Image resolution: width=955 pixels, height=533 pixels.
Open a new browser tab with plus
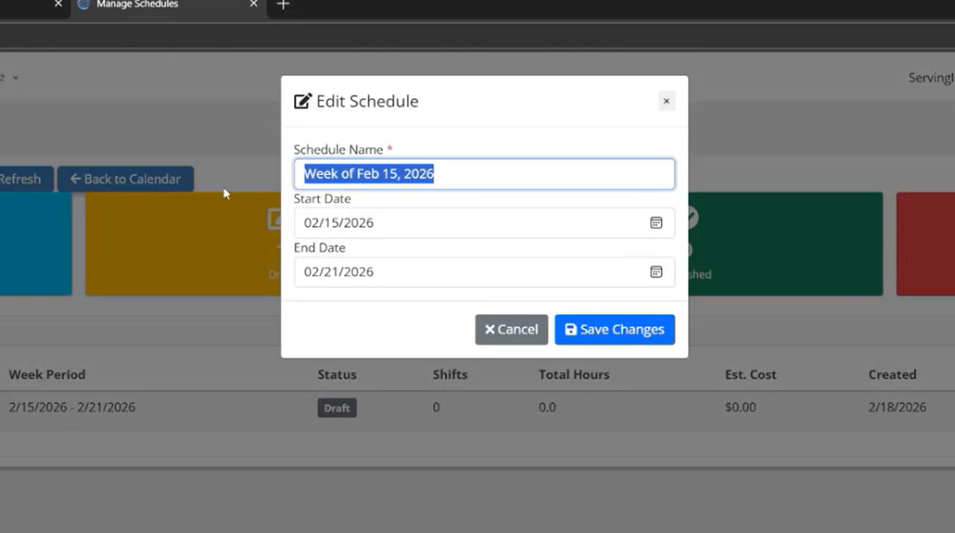pos(283,5)
